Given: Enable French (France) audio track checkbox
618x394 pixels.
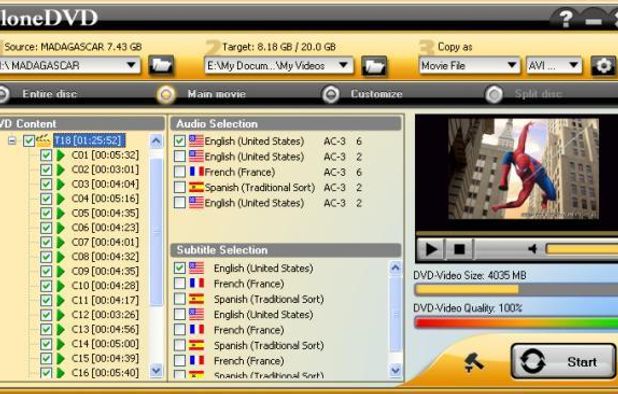Looking at the screenshot, I should pyautogui.click(x=180, y=172).
